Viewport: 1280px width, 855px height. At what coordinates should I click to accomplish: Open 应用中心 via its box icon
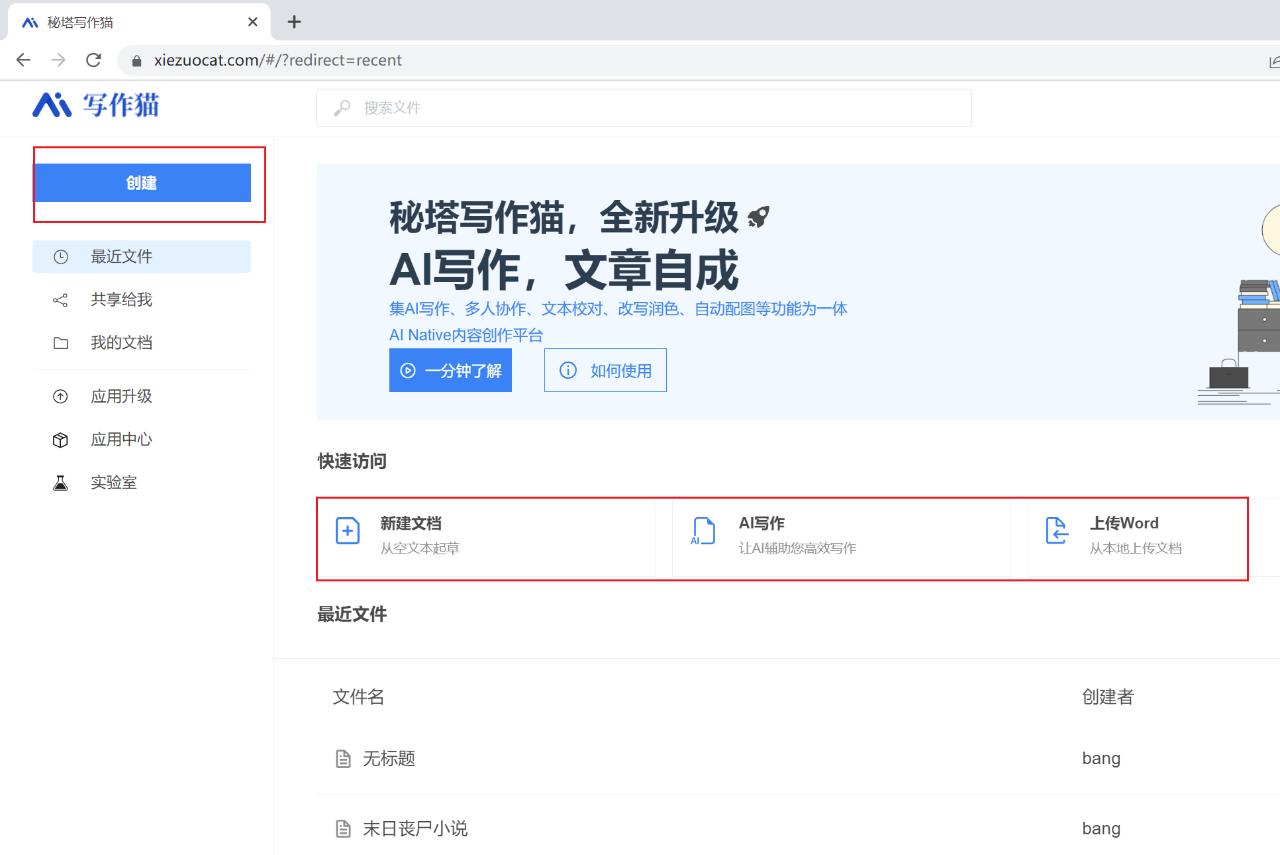[x=60, y=439]
